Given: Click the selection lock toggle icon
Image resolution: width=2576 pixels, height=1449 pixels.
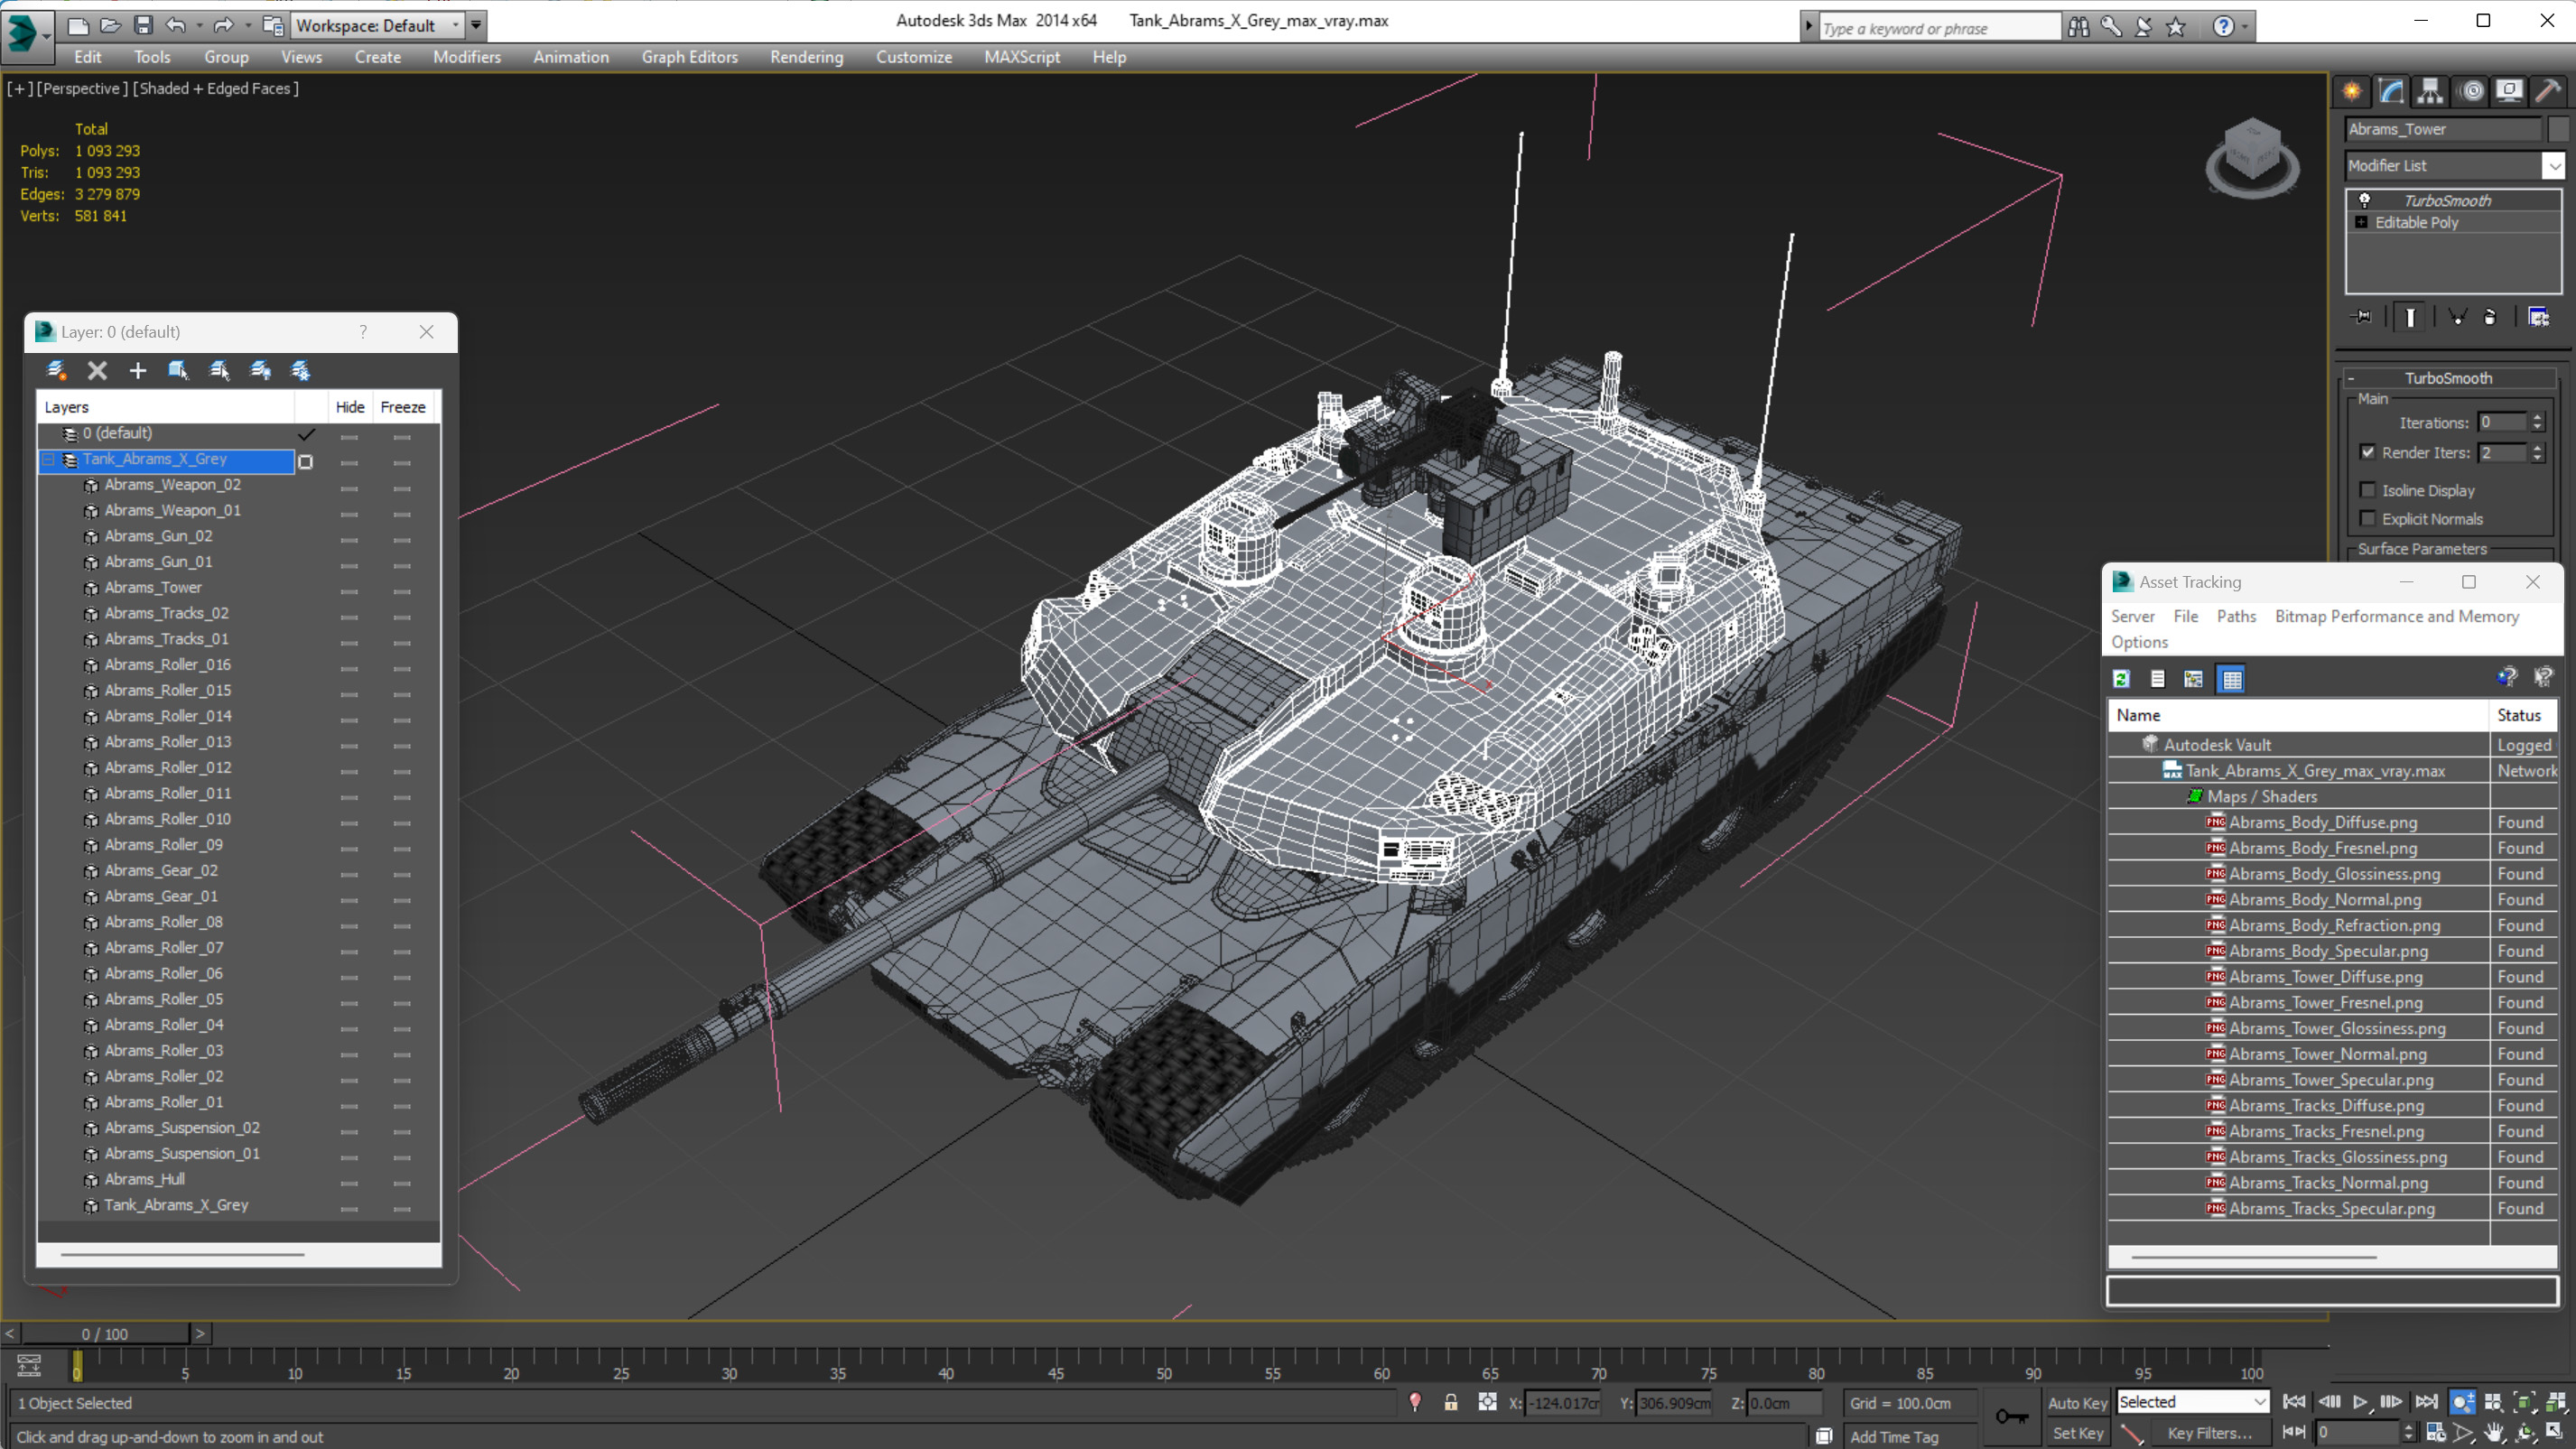Looking at the screenshot, I should click(1450, 1402).
